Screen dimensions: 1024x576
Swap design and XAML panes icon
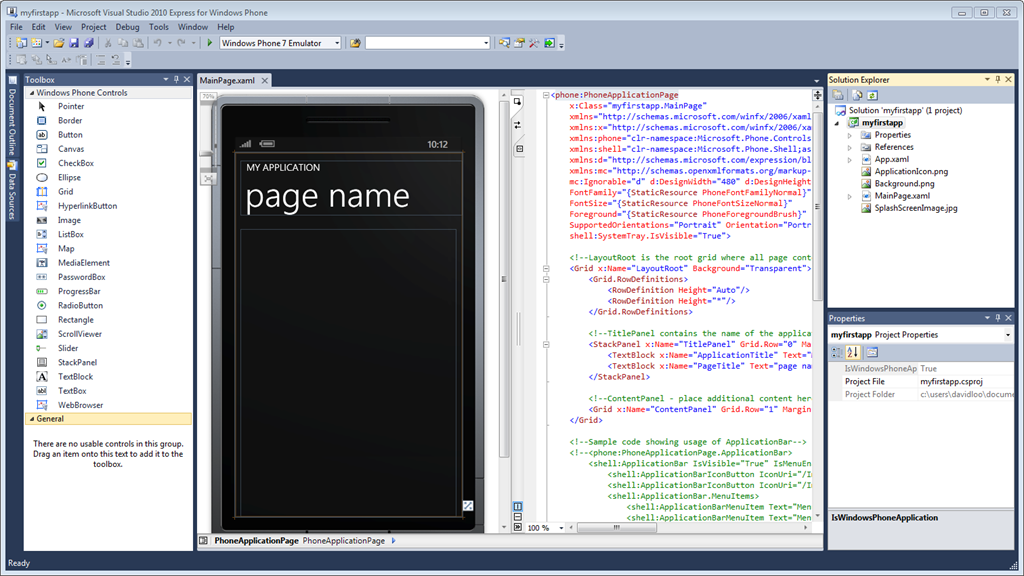[x=517, y=125]
